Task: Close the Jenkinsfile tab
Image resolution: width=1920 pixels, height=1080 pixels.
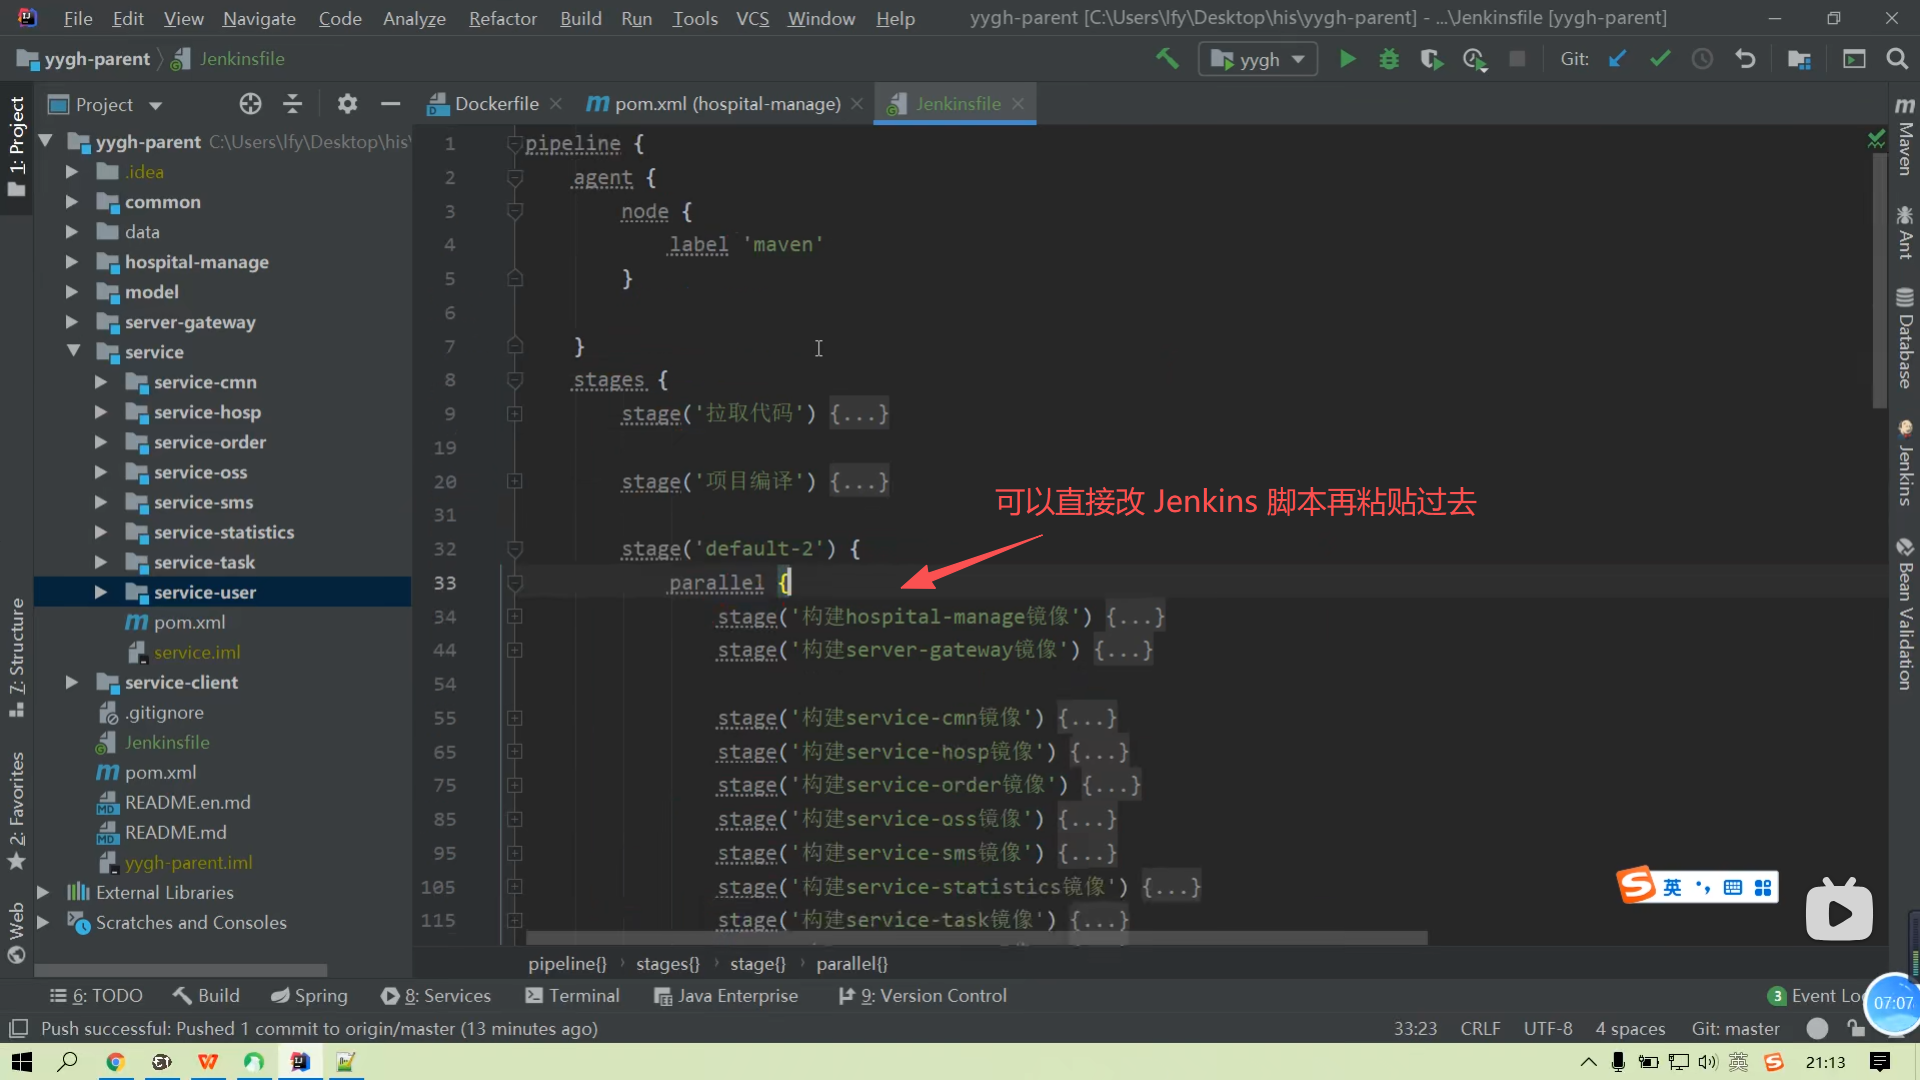Action: (1018, 104)
